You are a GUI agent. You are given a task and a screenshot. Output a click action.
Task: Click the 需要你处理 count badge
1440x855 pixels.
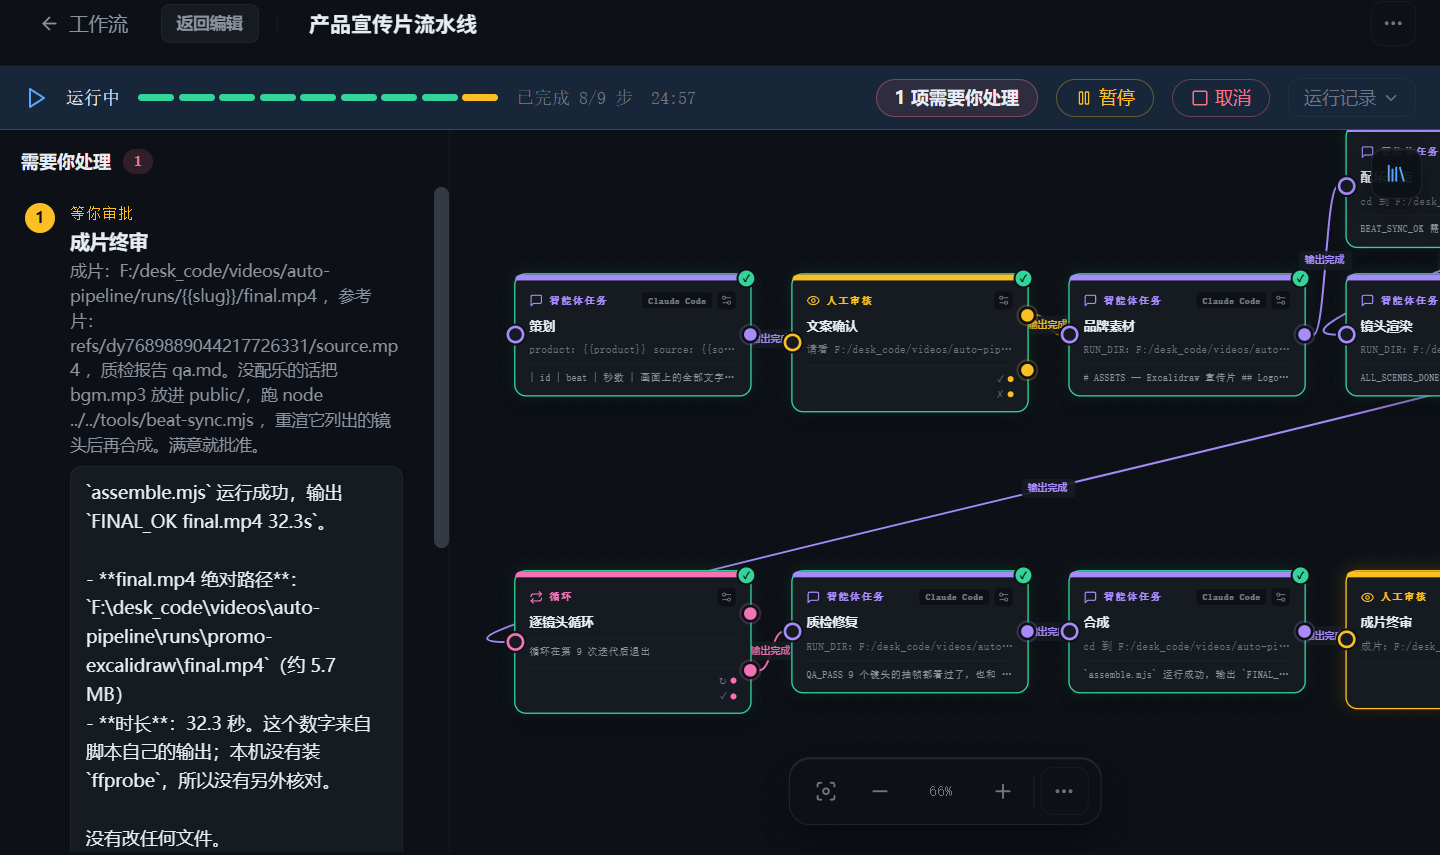click(138, 161)
